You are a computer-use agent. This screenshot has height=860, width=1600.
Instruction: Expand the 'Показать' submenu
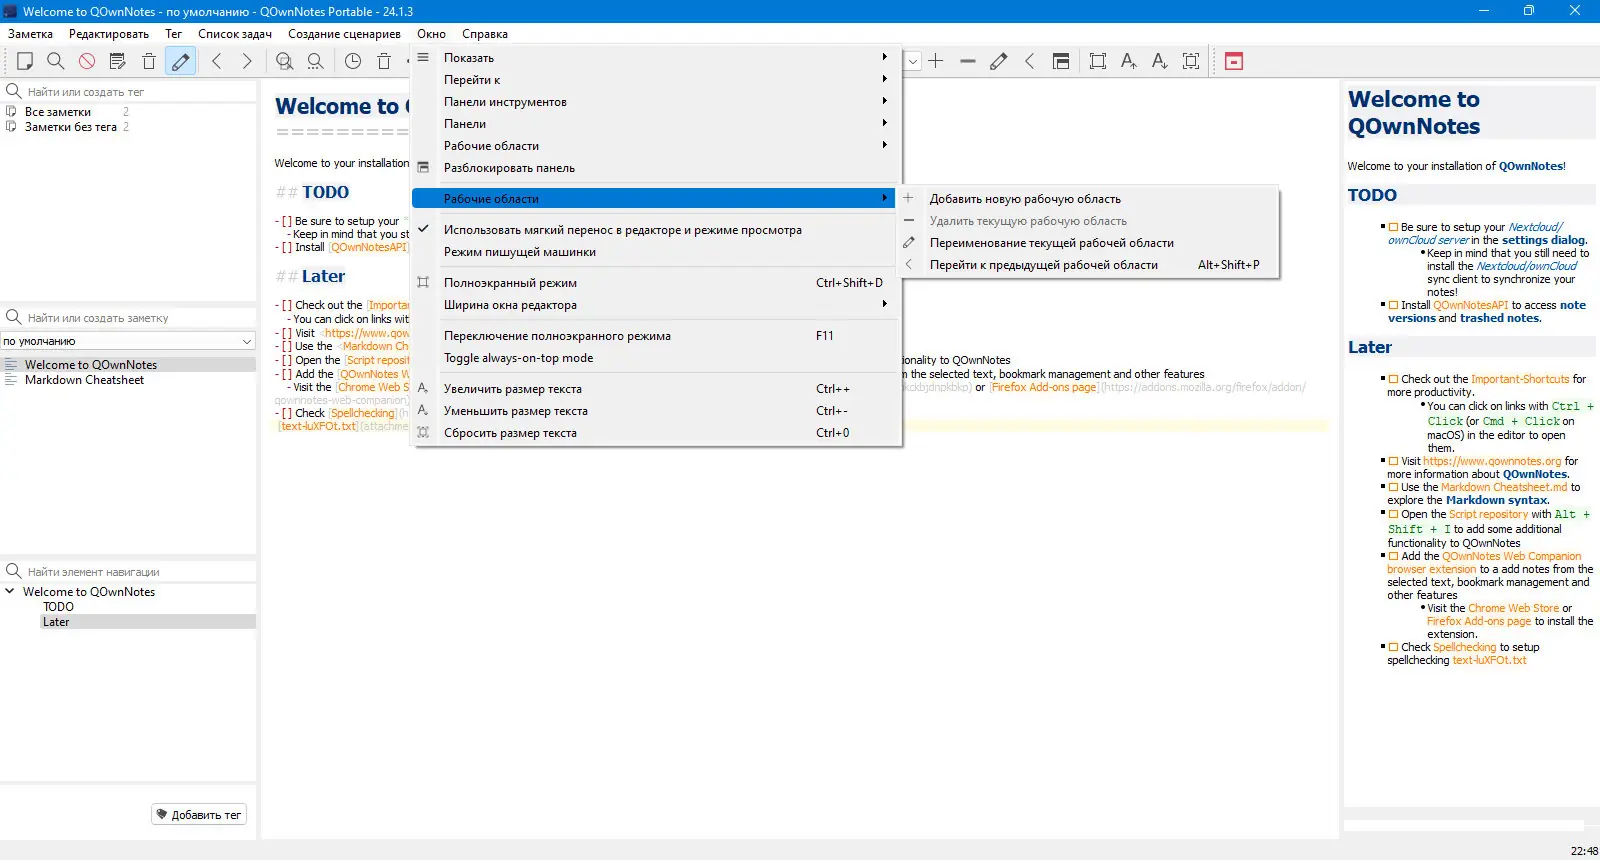656,58
